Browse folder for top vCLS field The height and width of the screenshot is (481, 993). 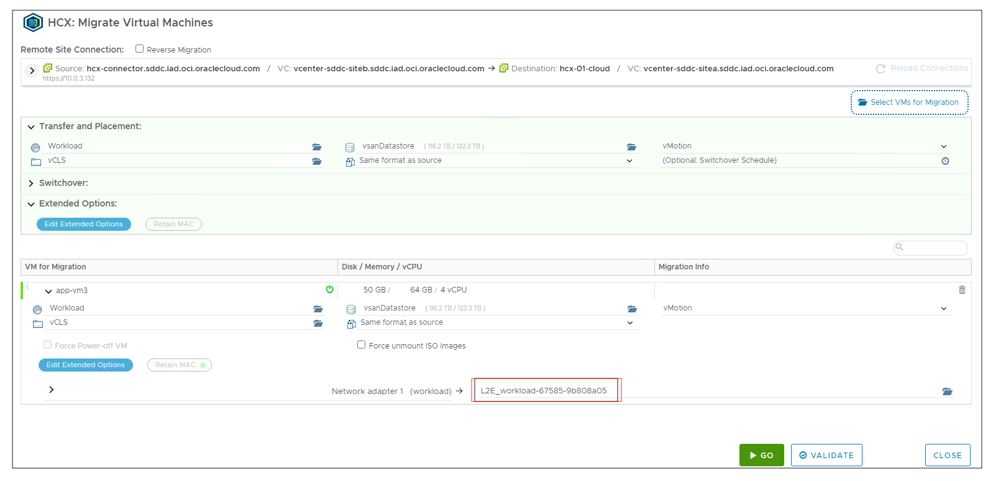coord(317,161)
